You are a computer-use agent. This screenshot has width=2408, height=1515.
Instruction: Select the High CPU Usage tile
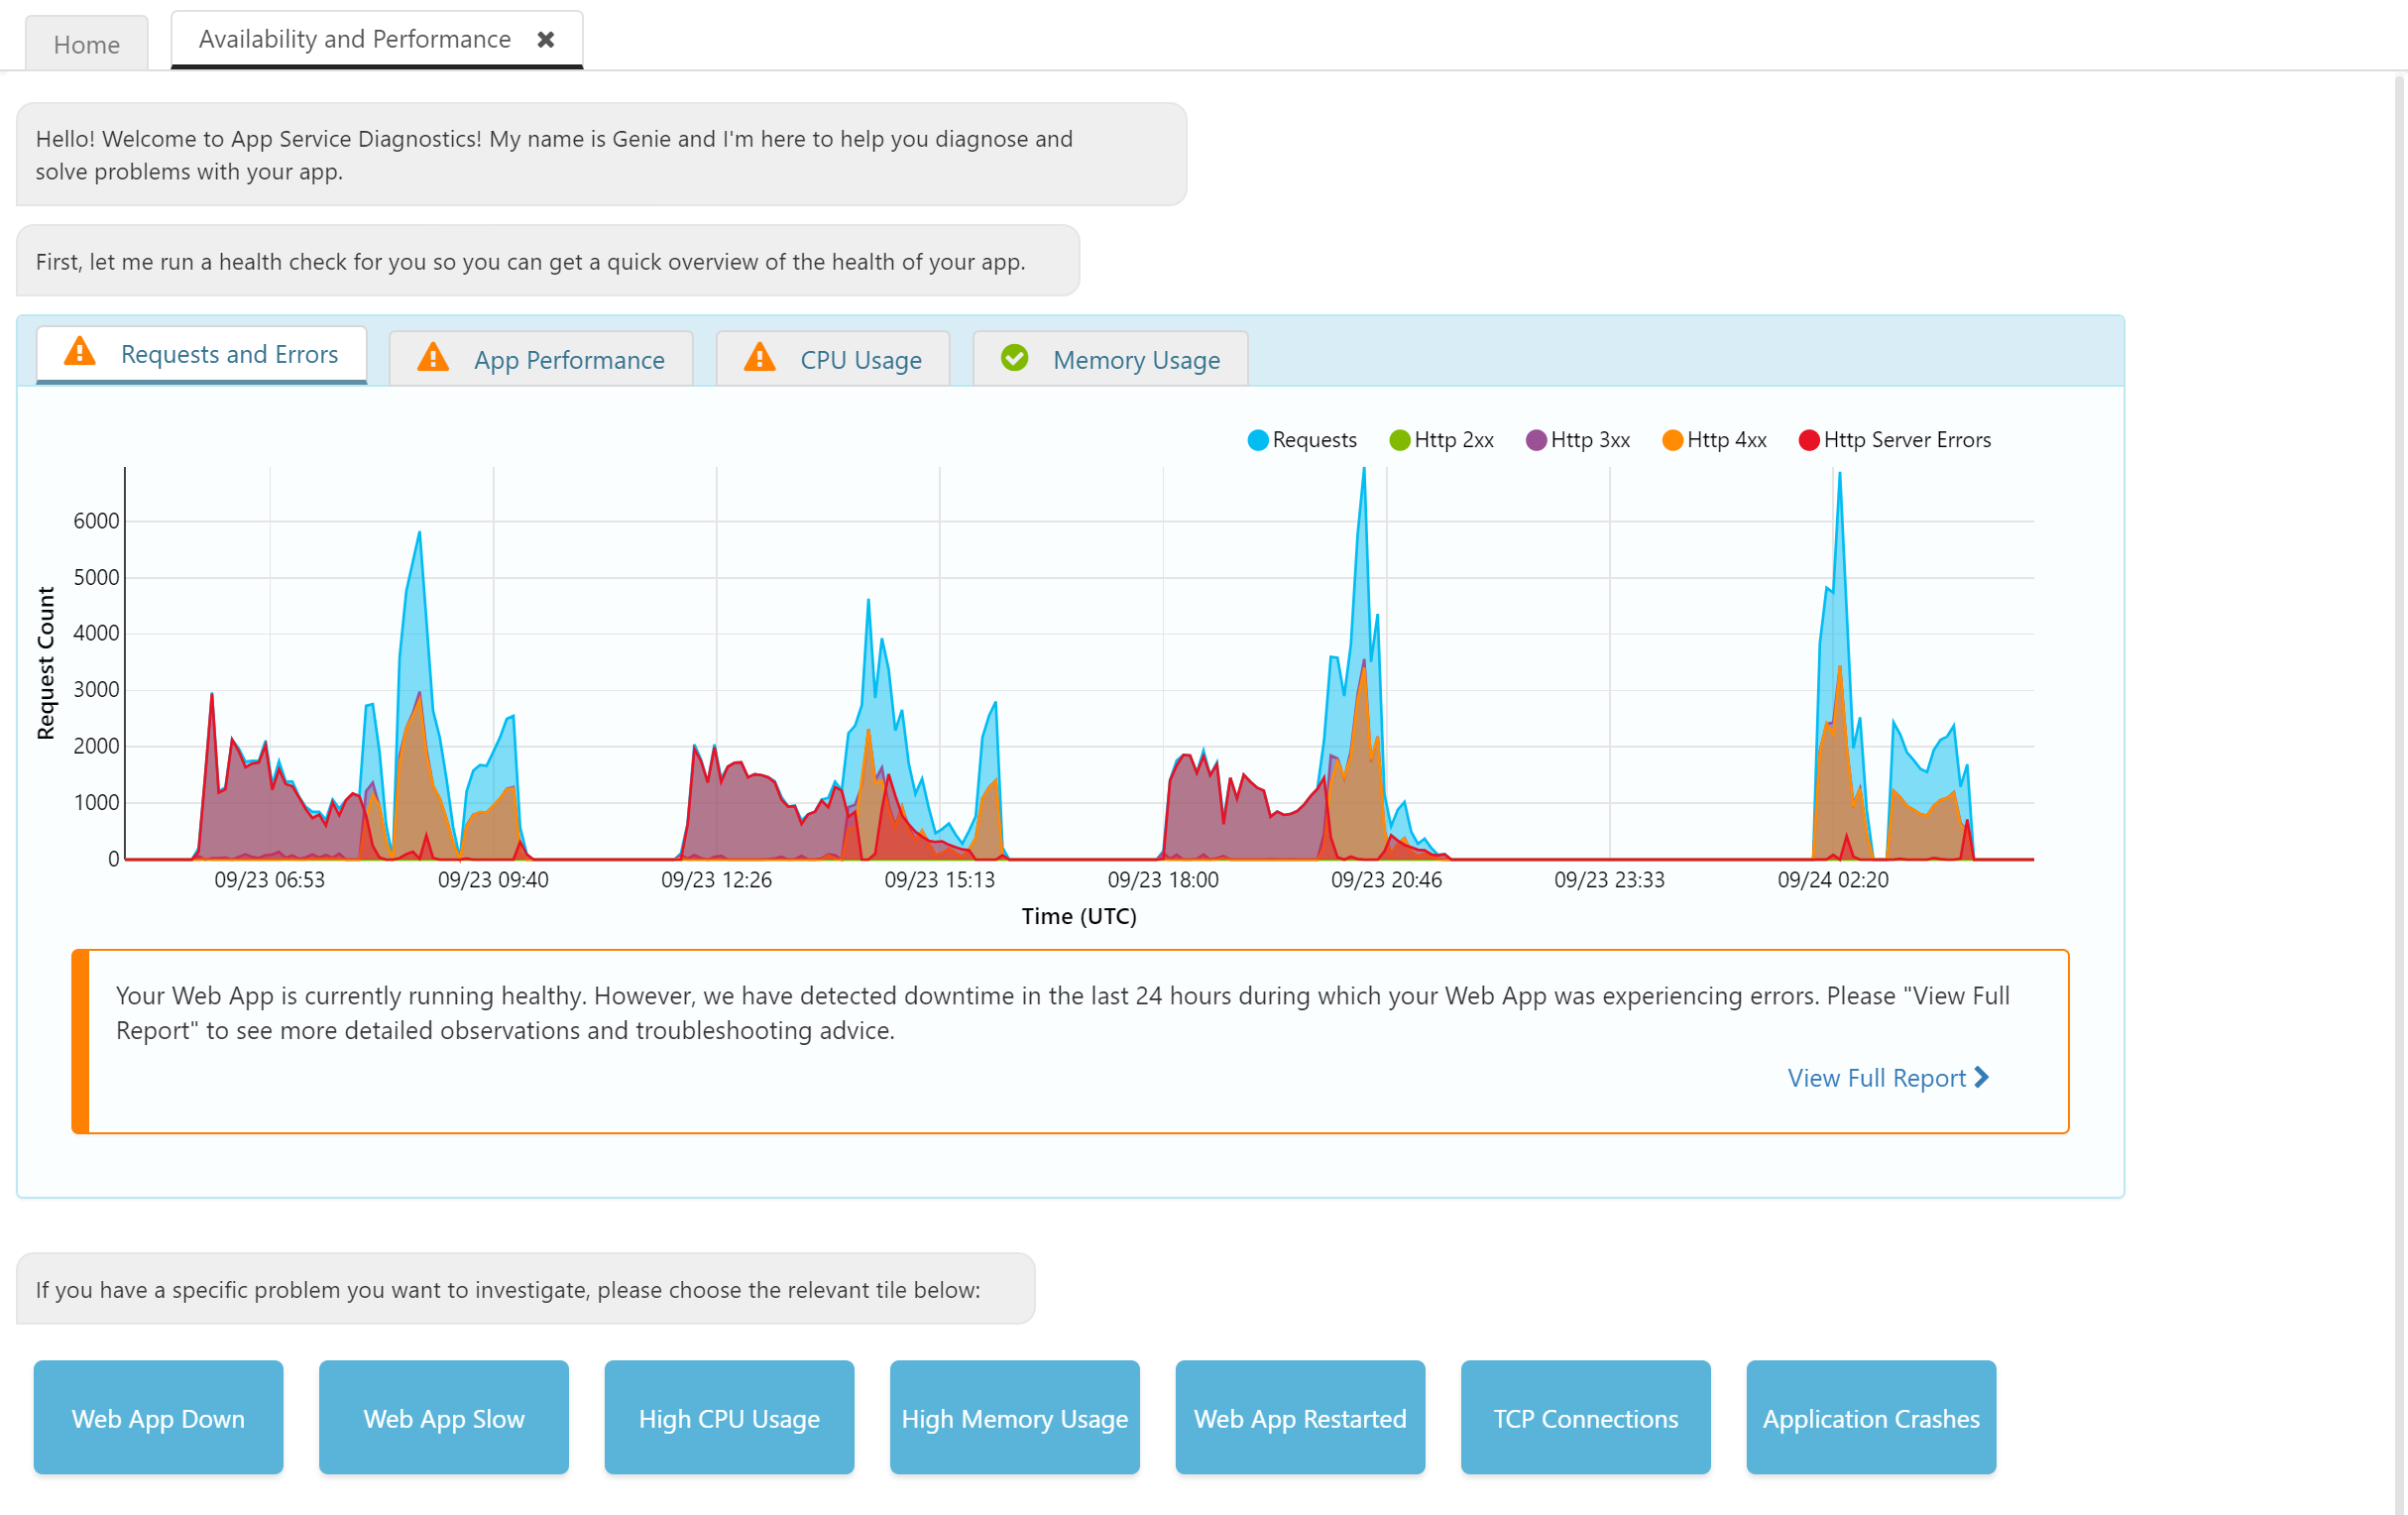pos(729,1417)
